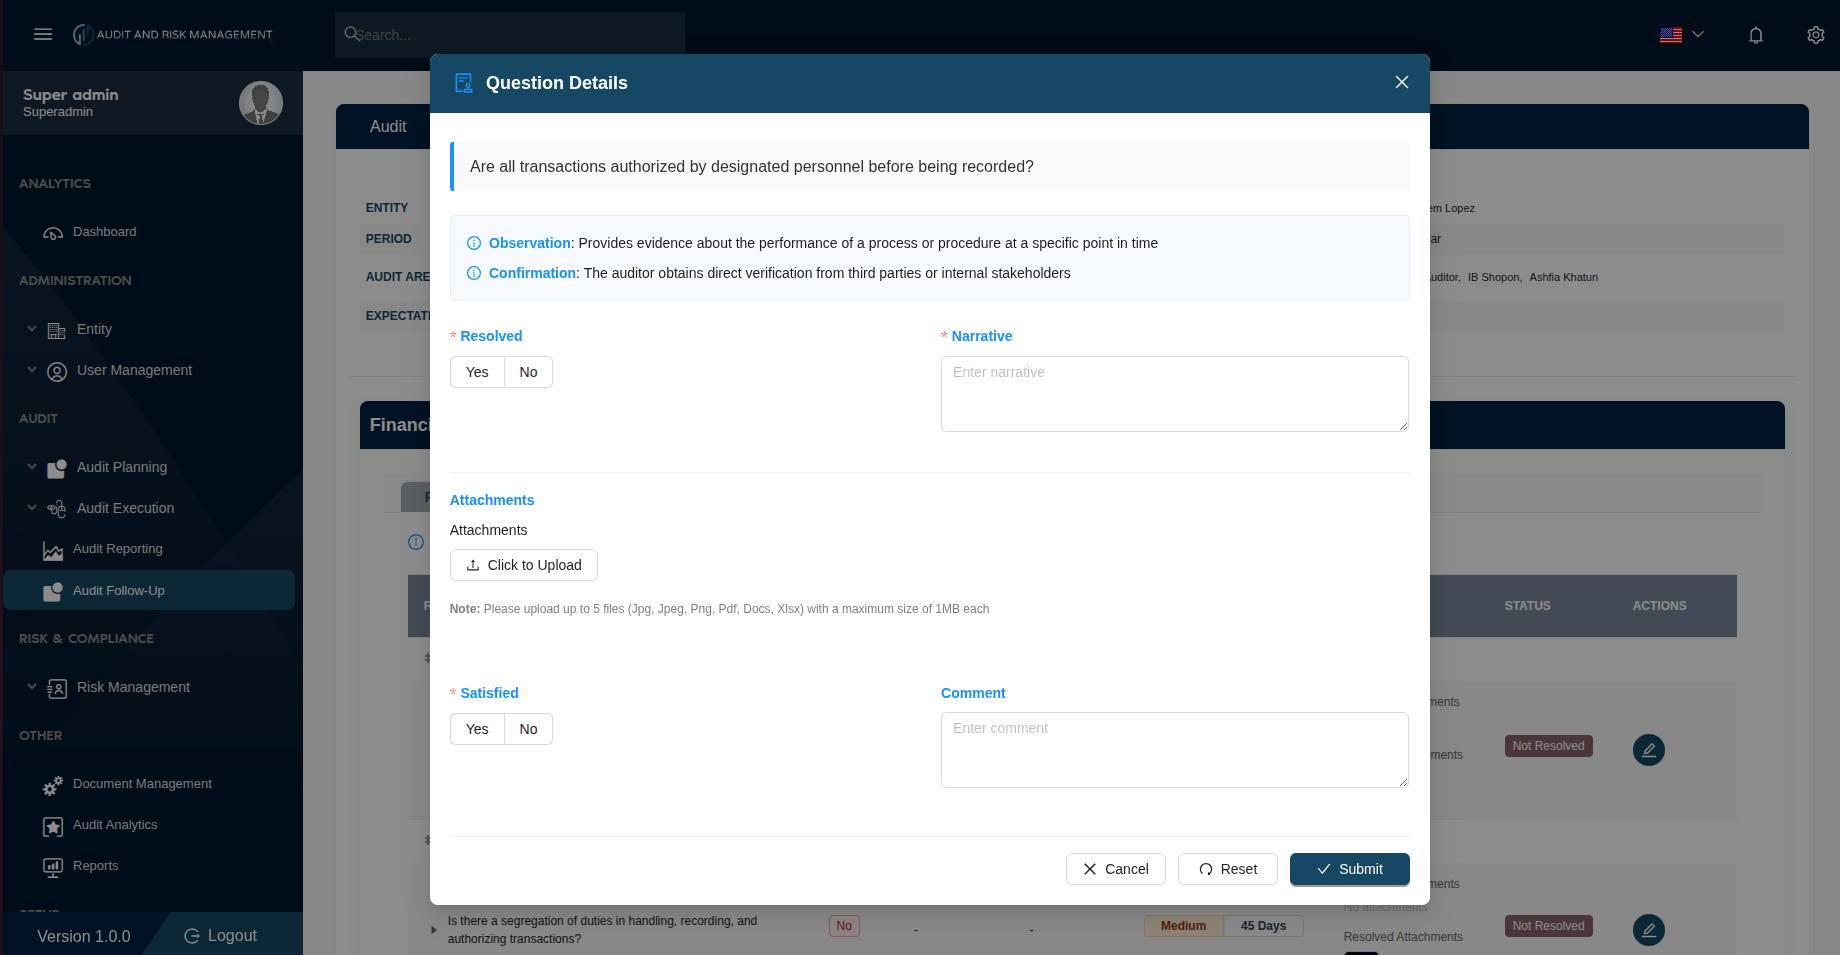The width and height of the screenshot is (1840, 955).
Task: Click the Super admin avatar
Action: 261,103
